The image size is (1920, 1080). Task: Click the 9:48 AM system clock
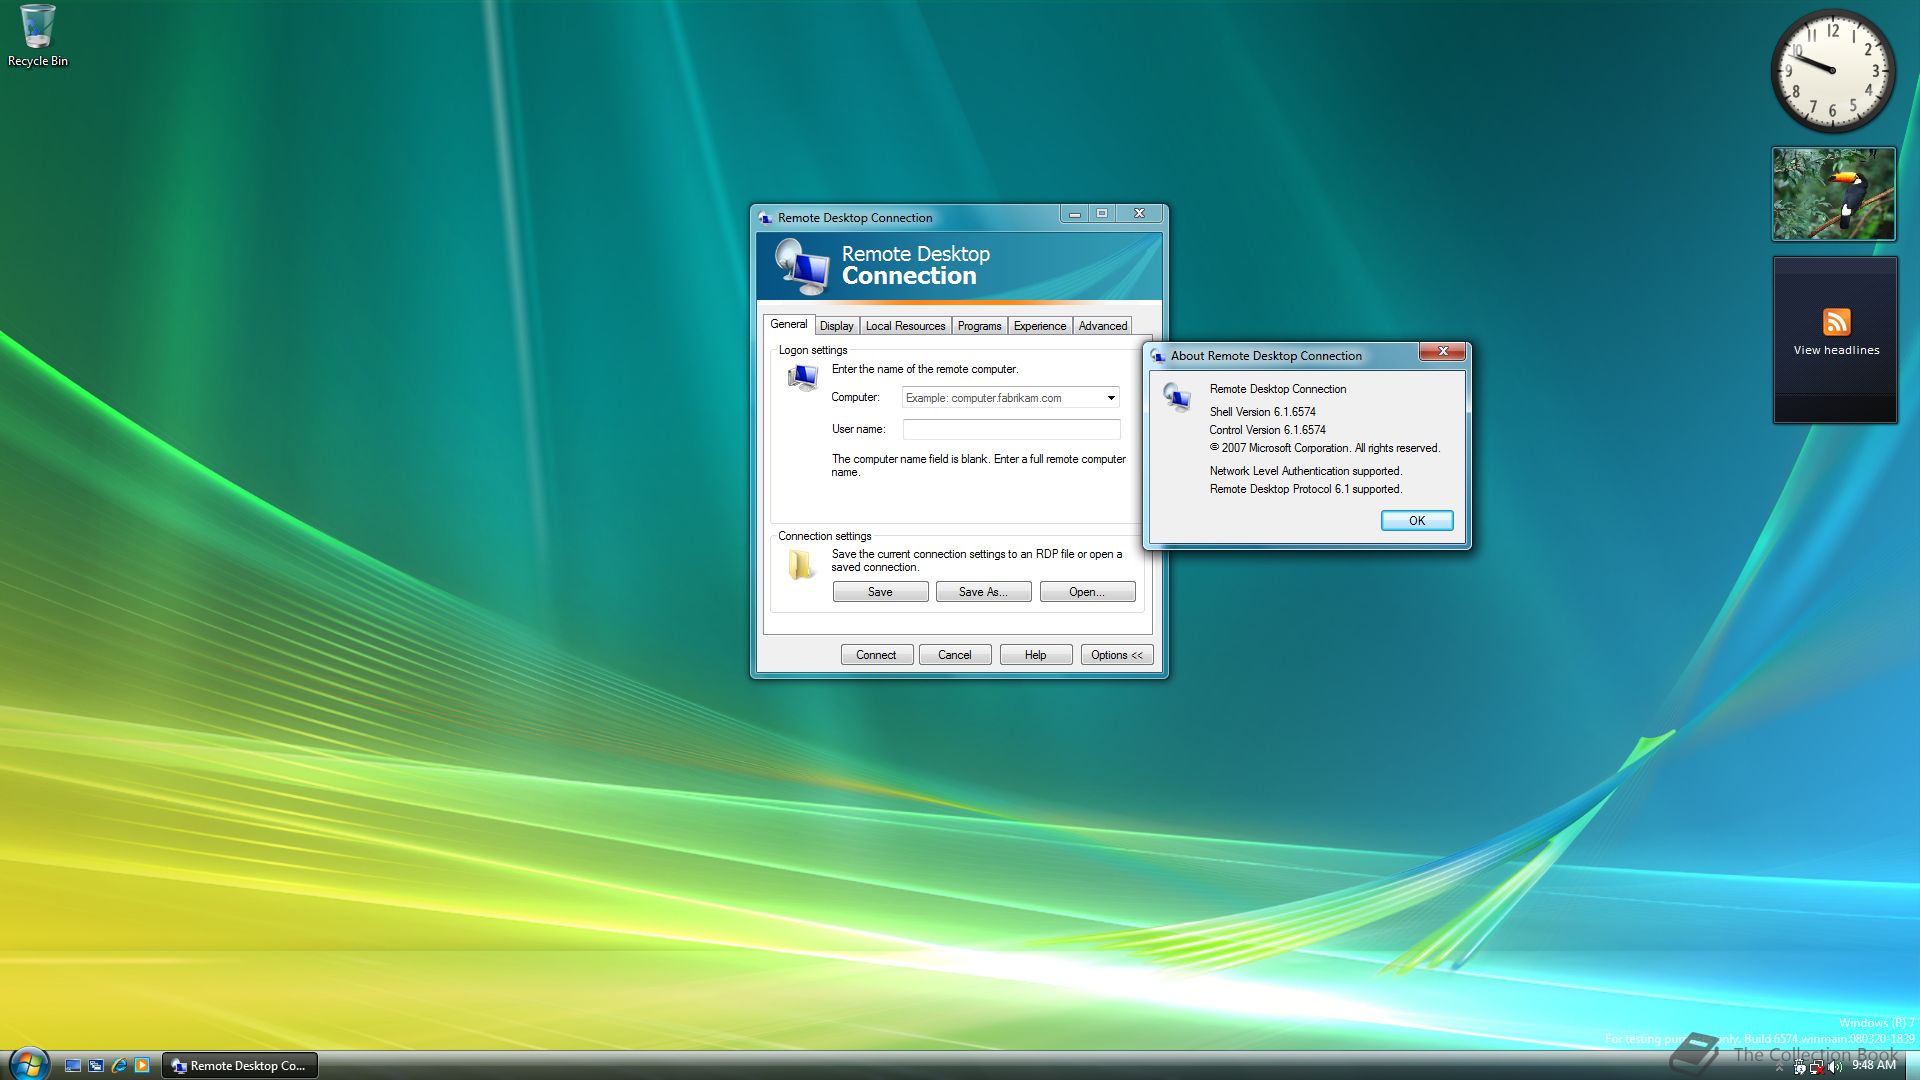(1874, 1065)
